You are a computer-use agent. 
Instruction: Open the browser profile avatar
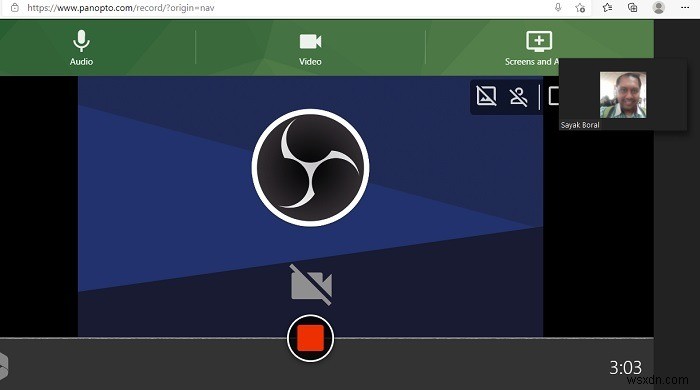click(x=658, y=8)
